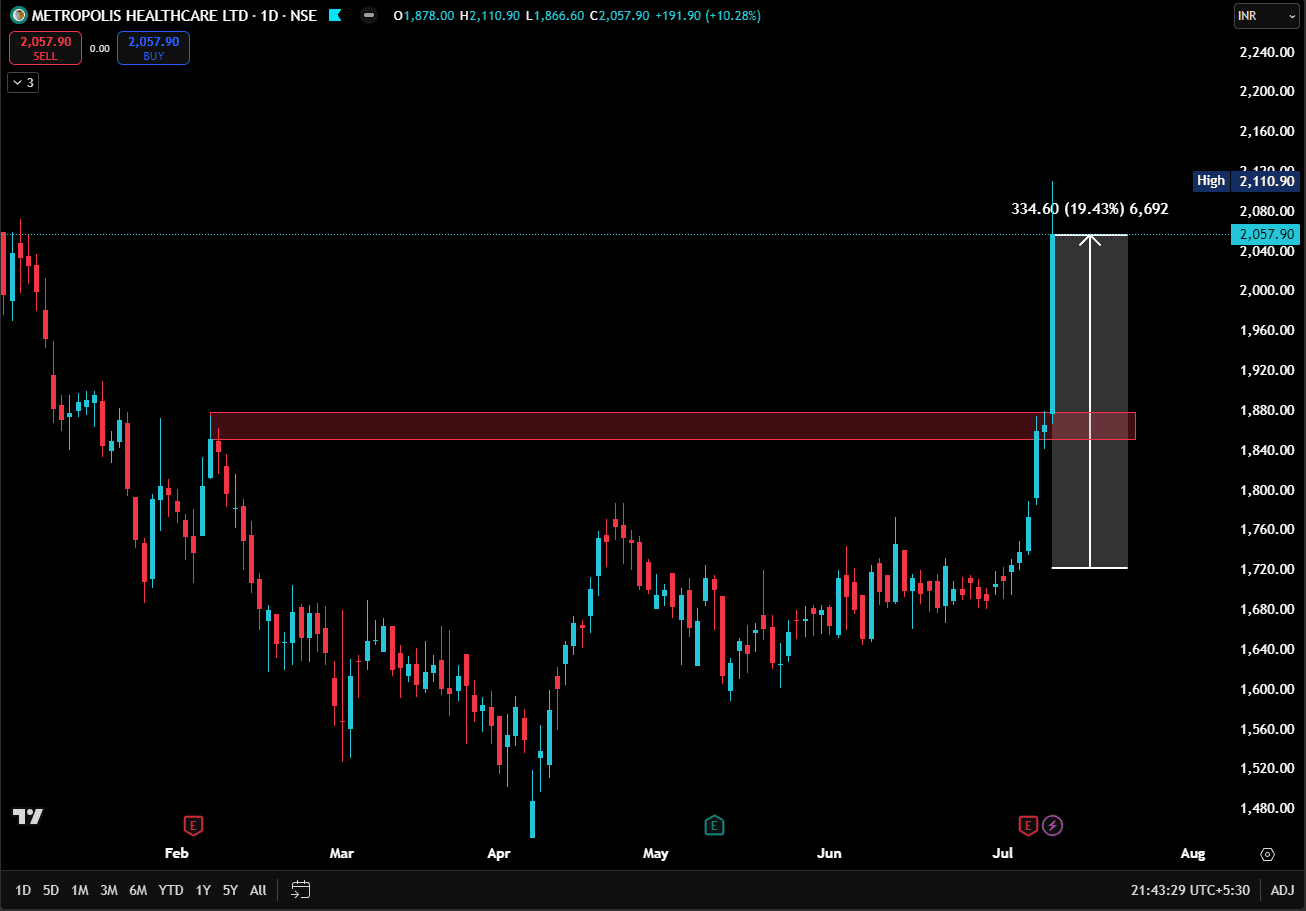Select the 6M date range
This screenshot has width=1306, height=911.
[138, 889]
